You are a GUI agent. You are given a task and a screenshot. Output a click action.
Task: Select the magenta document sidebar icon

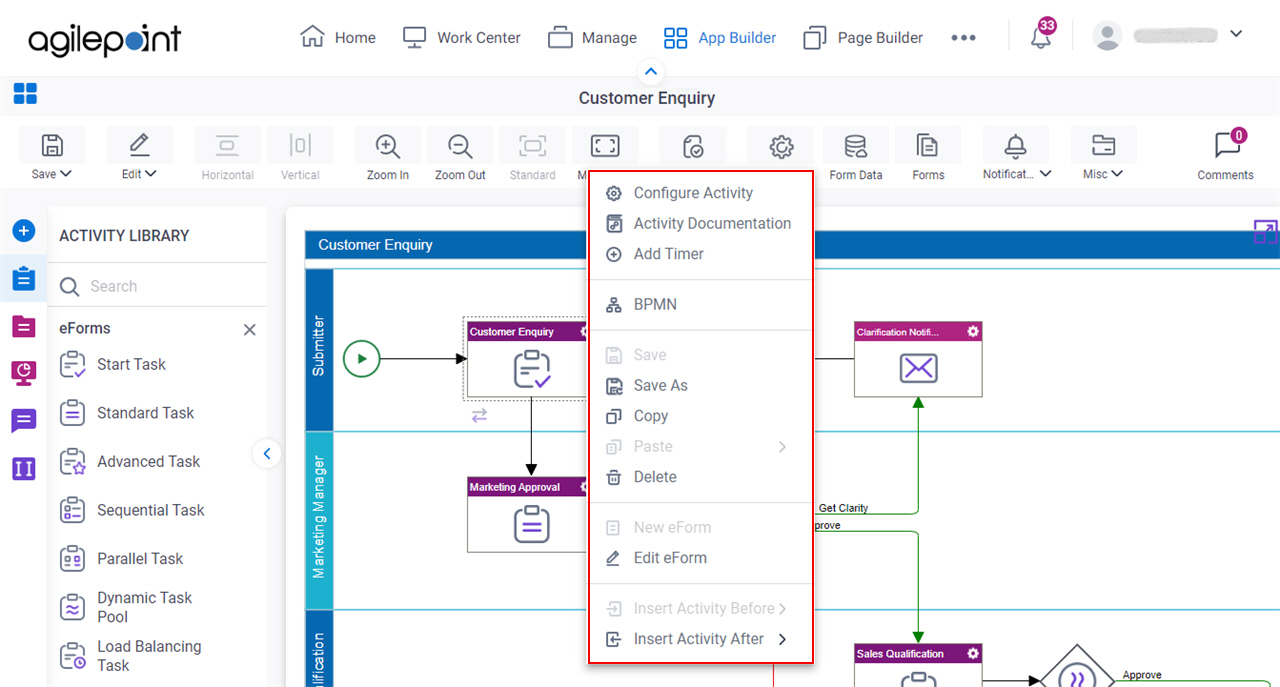(x=24, y=326)
